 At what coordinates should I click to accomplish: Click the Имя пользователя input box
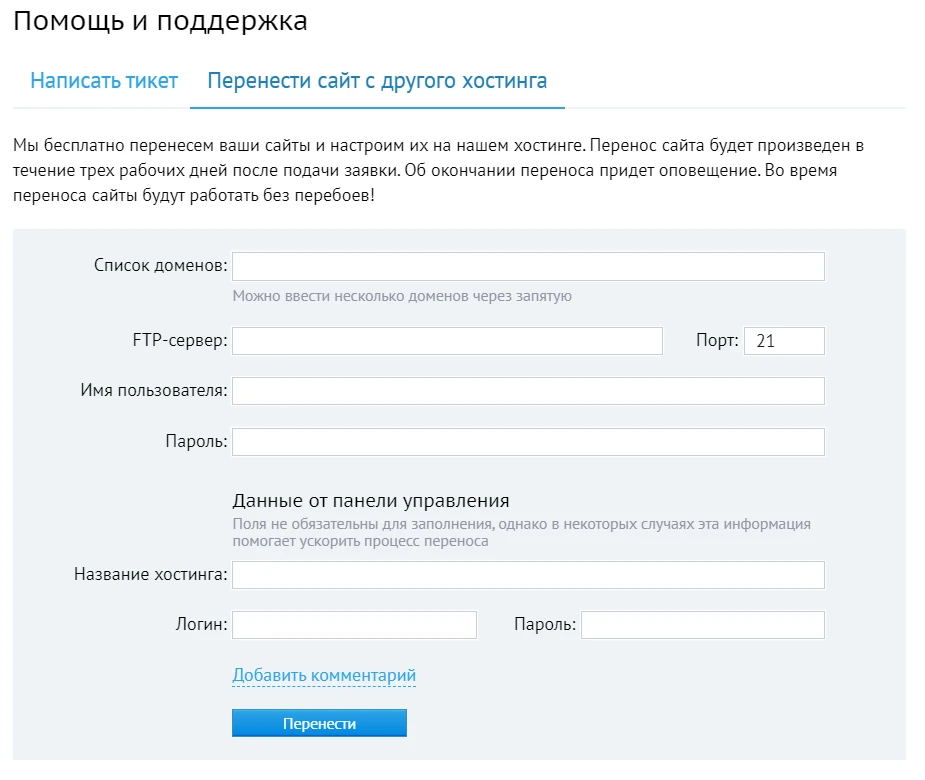[x=527, y=390]
